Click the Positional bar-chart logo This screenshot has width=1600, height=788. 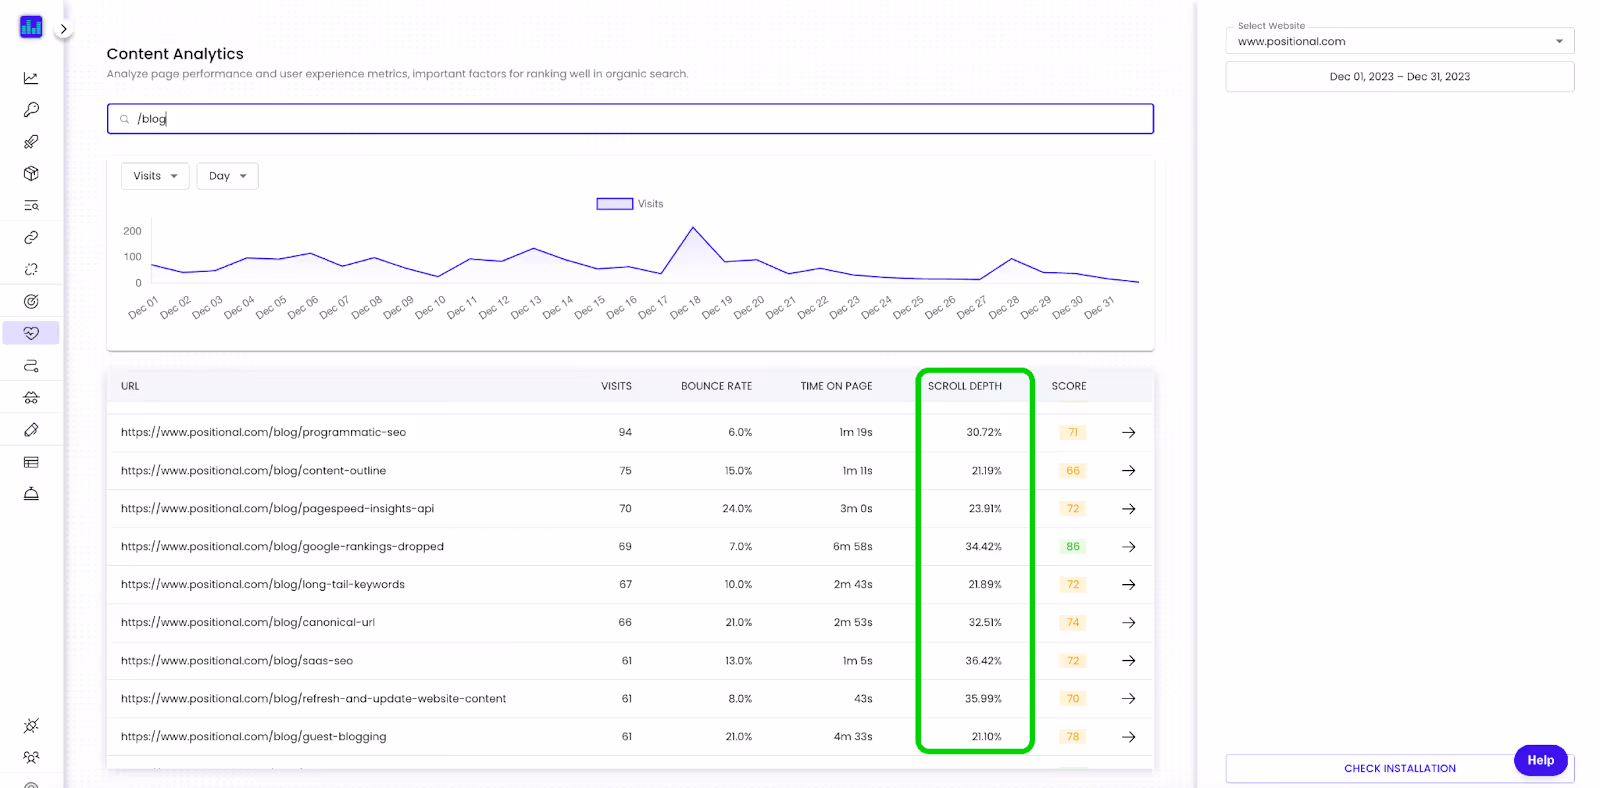coord(31,27)
